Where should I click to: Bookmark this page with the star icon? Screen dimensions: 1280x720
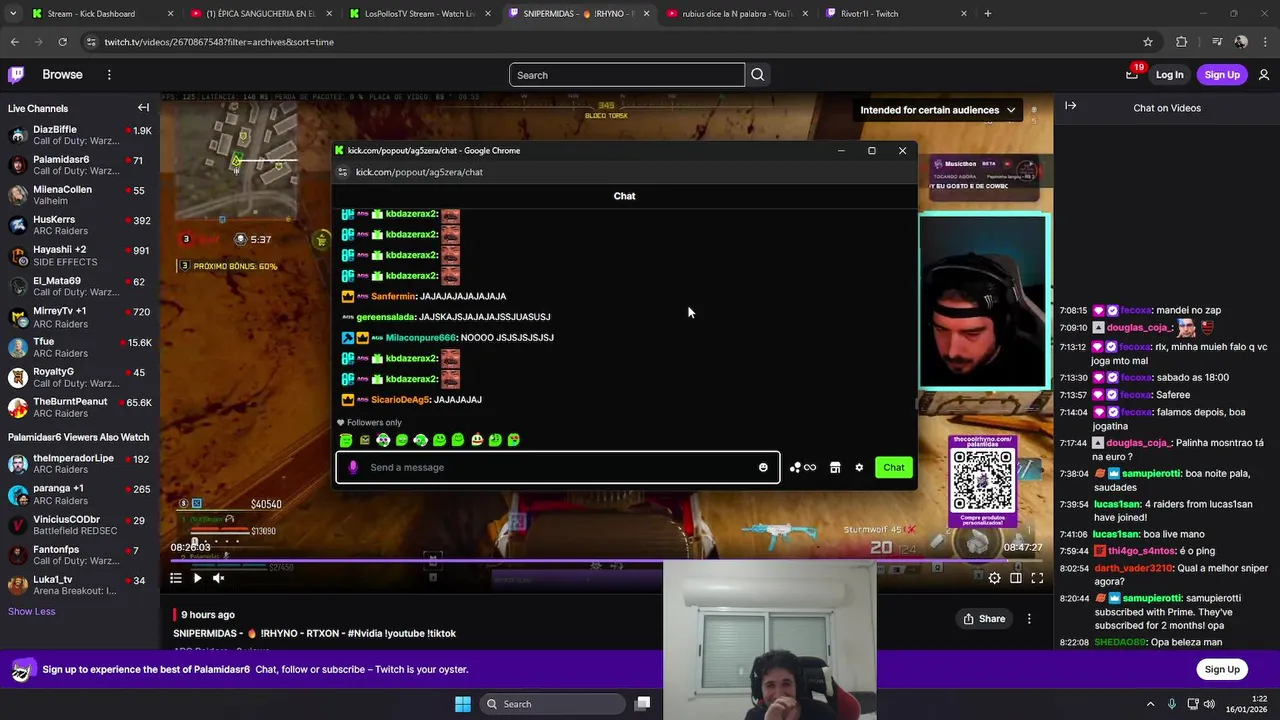click(1148, 42)
